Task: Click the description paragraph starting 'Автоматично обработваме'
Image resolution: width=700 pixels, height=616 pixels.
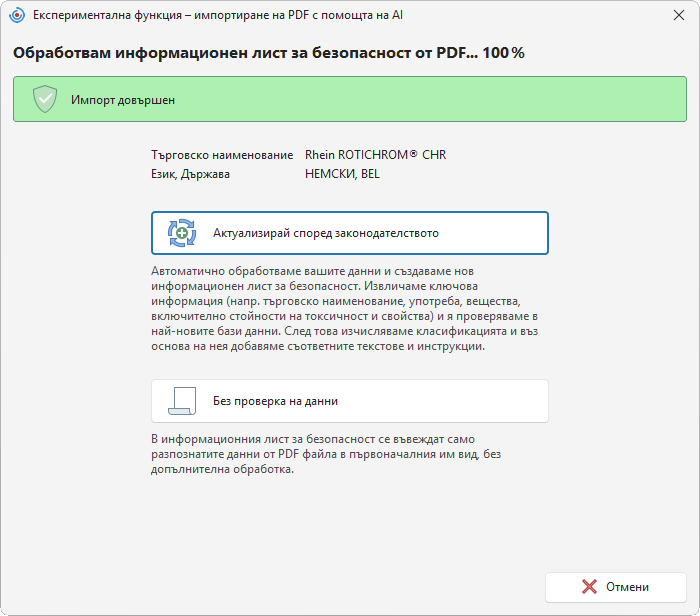Action: tap(344, 308)
